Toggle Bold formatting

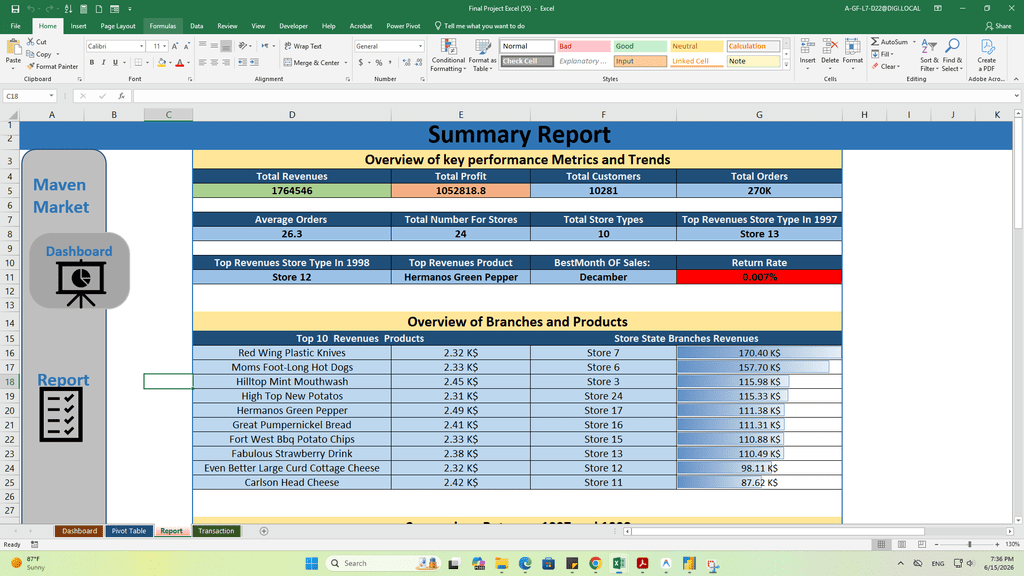coord(92,63)
